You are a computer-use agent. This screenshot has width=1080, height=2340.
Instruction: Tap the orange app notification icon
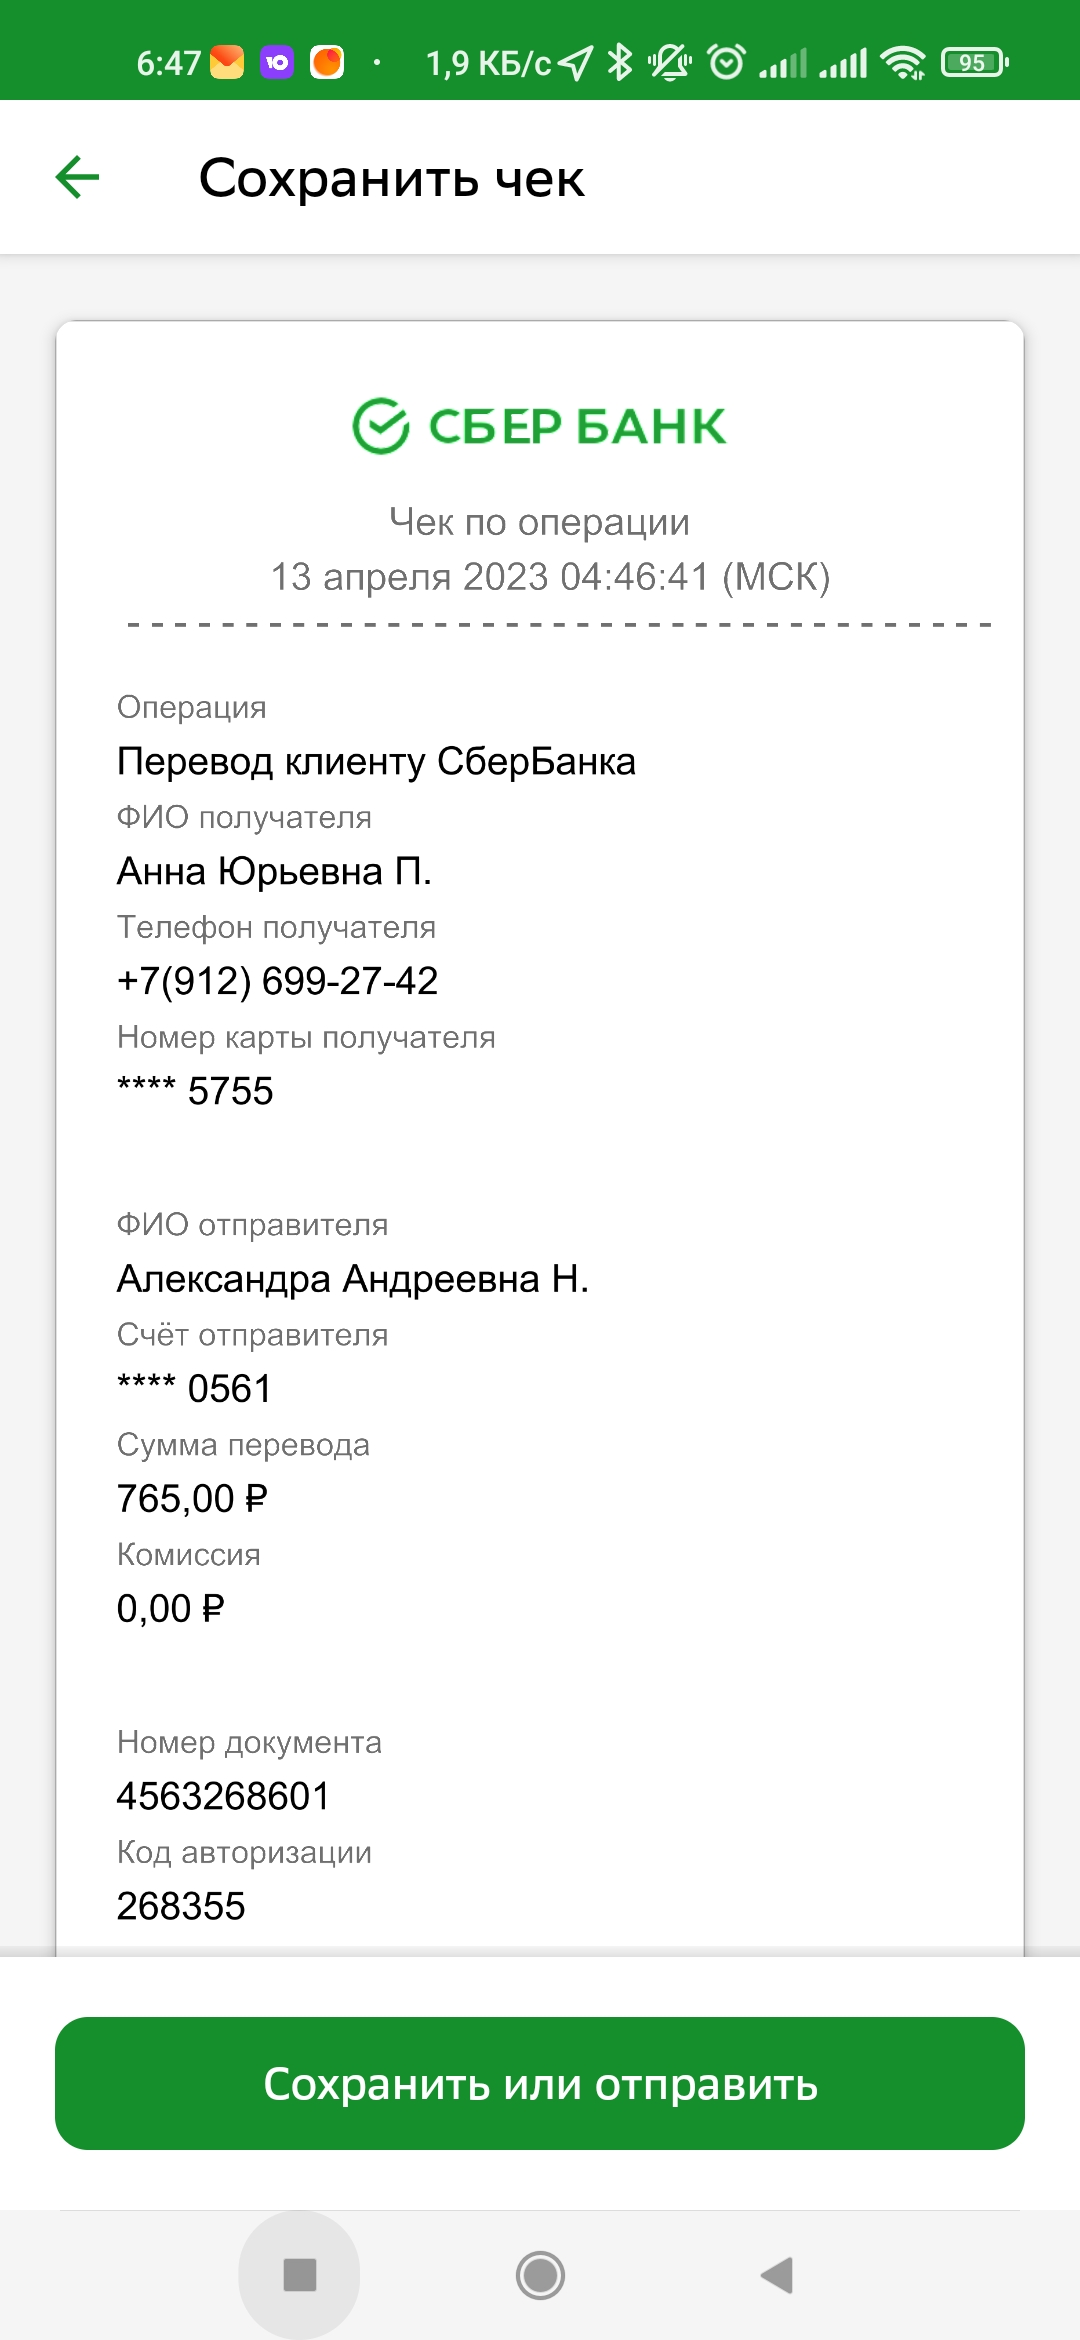pyautogui.click(x=327, y=63)
